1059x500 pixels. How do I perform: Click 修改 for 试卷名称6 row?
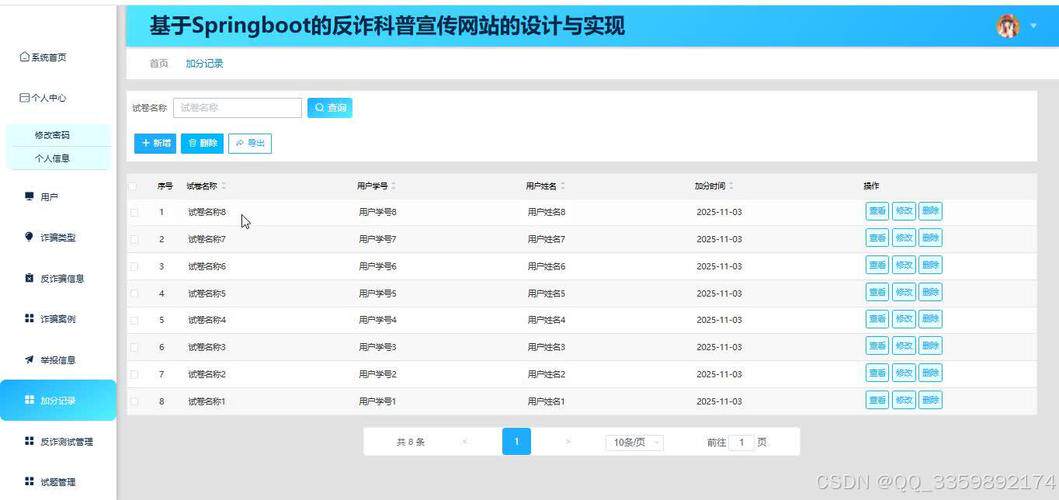pos(904,265)
